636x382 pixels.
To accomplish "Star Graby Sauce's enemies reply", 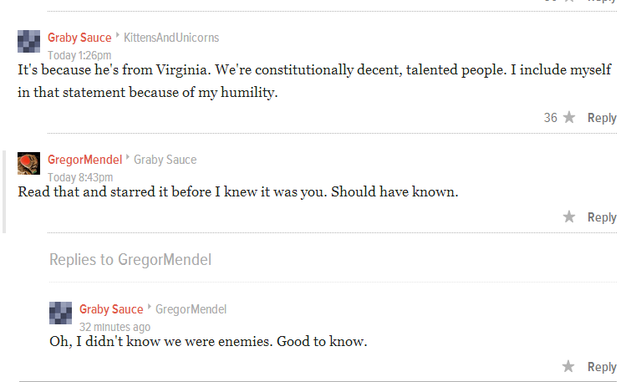I will (x=568, y=366).
